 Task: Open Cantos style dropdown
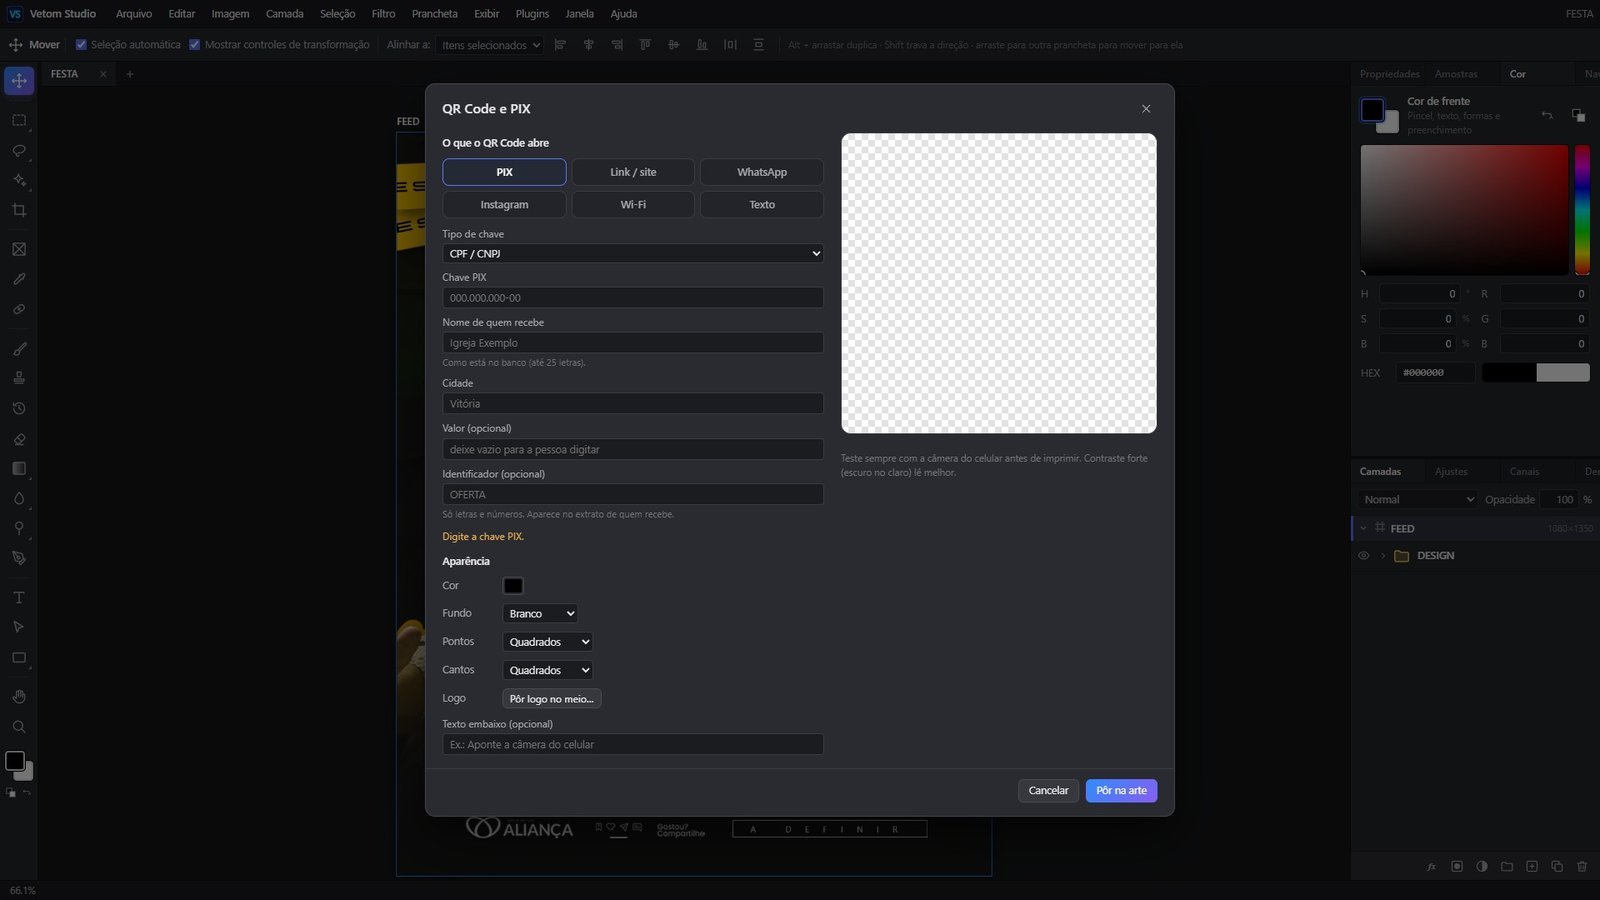coord(547,670)
